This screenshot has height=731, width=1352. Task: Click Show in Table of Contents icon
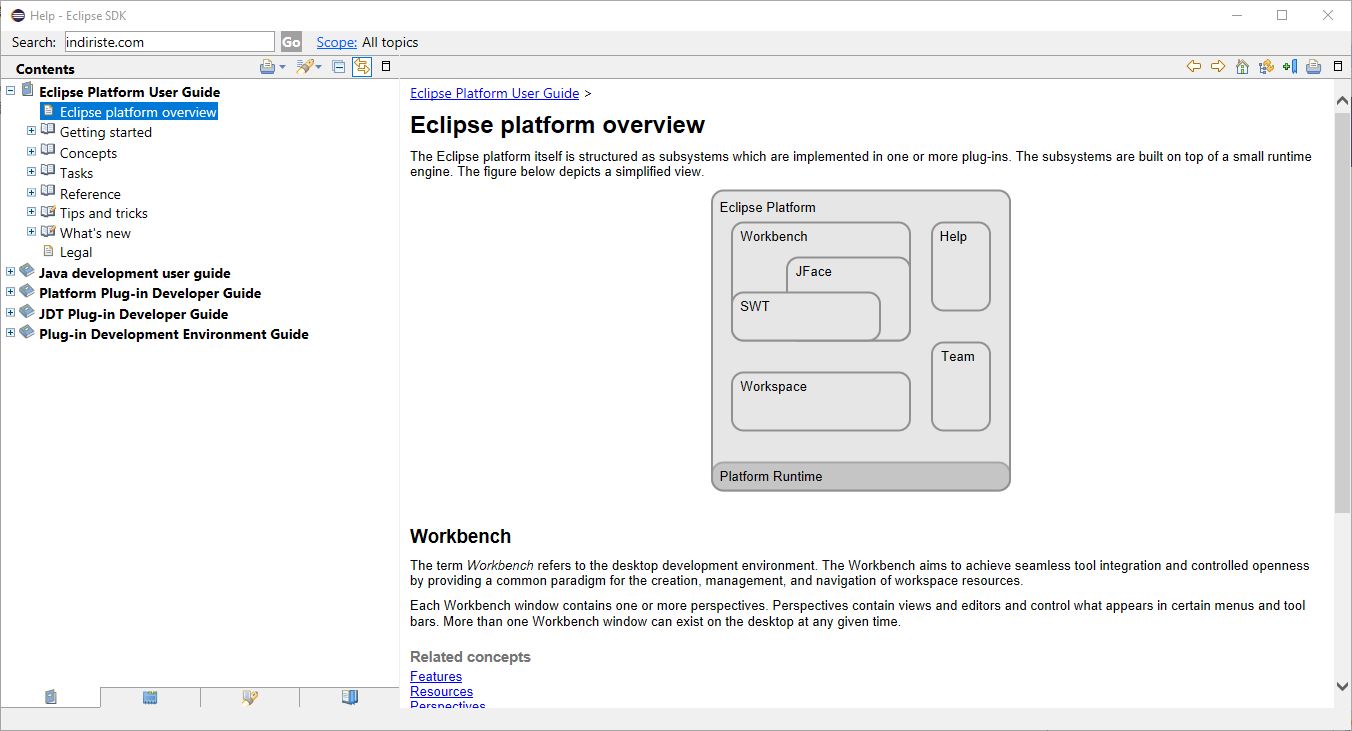[1266, 67]
